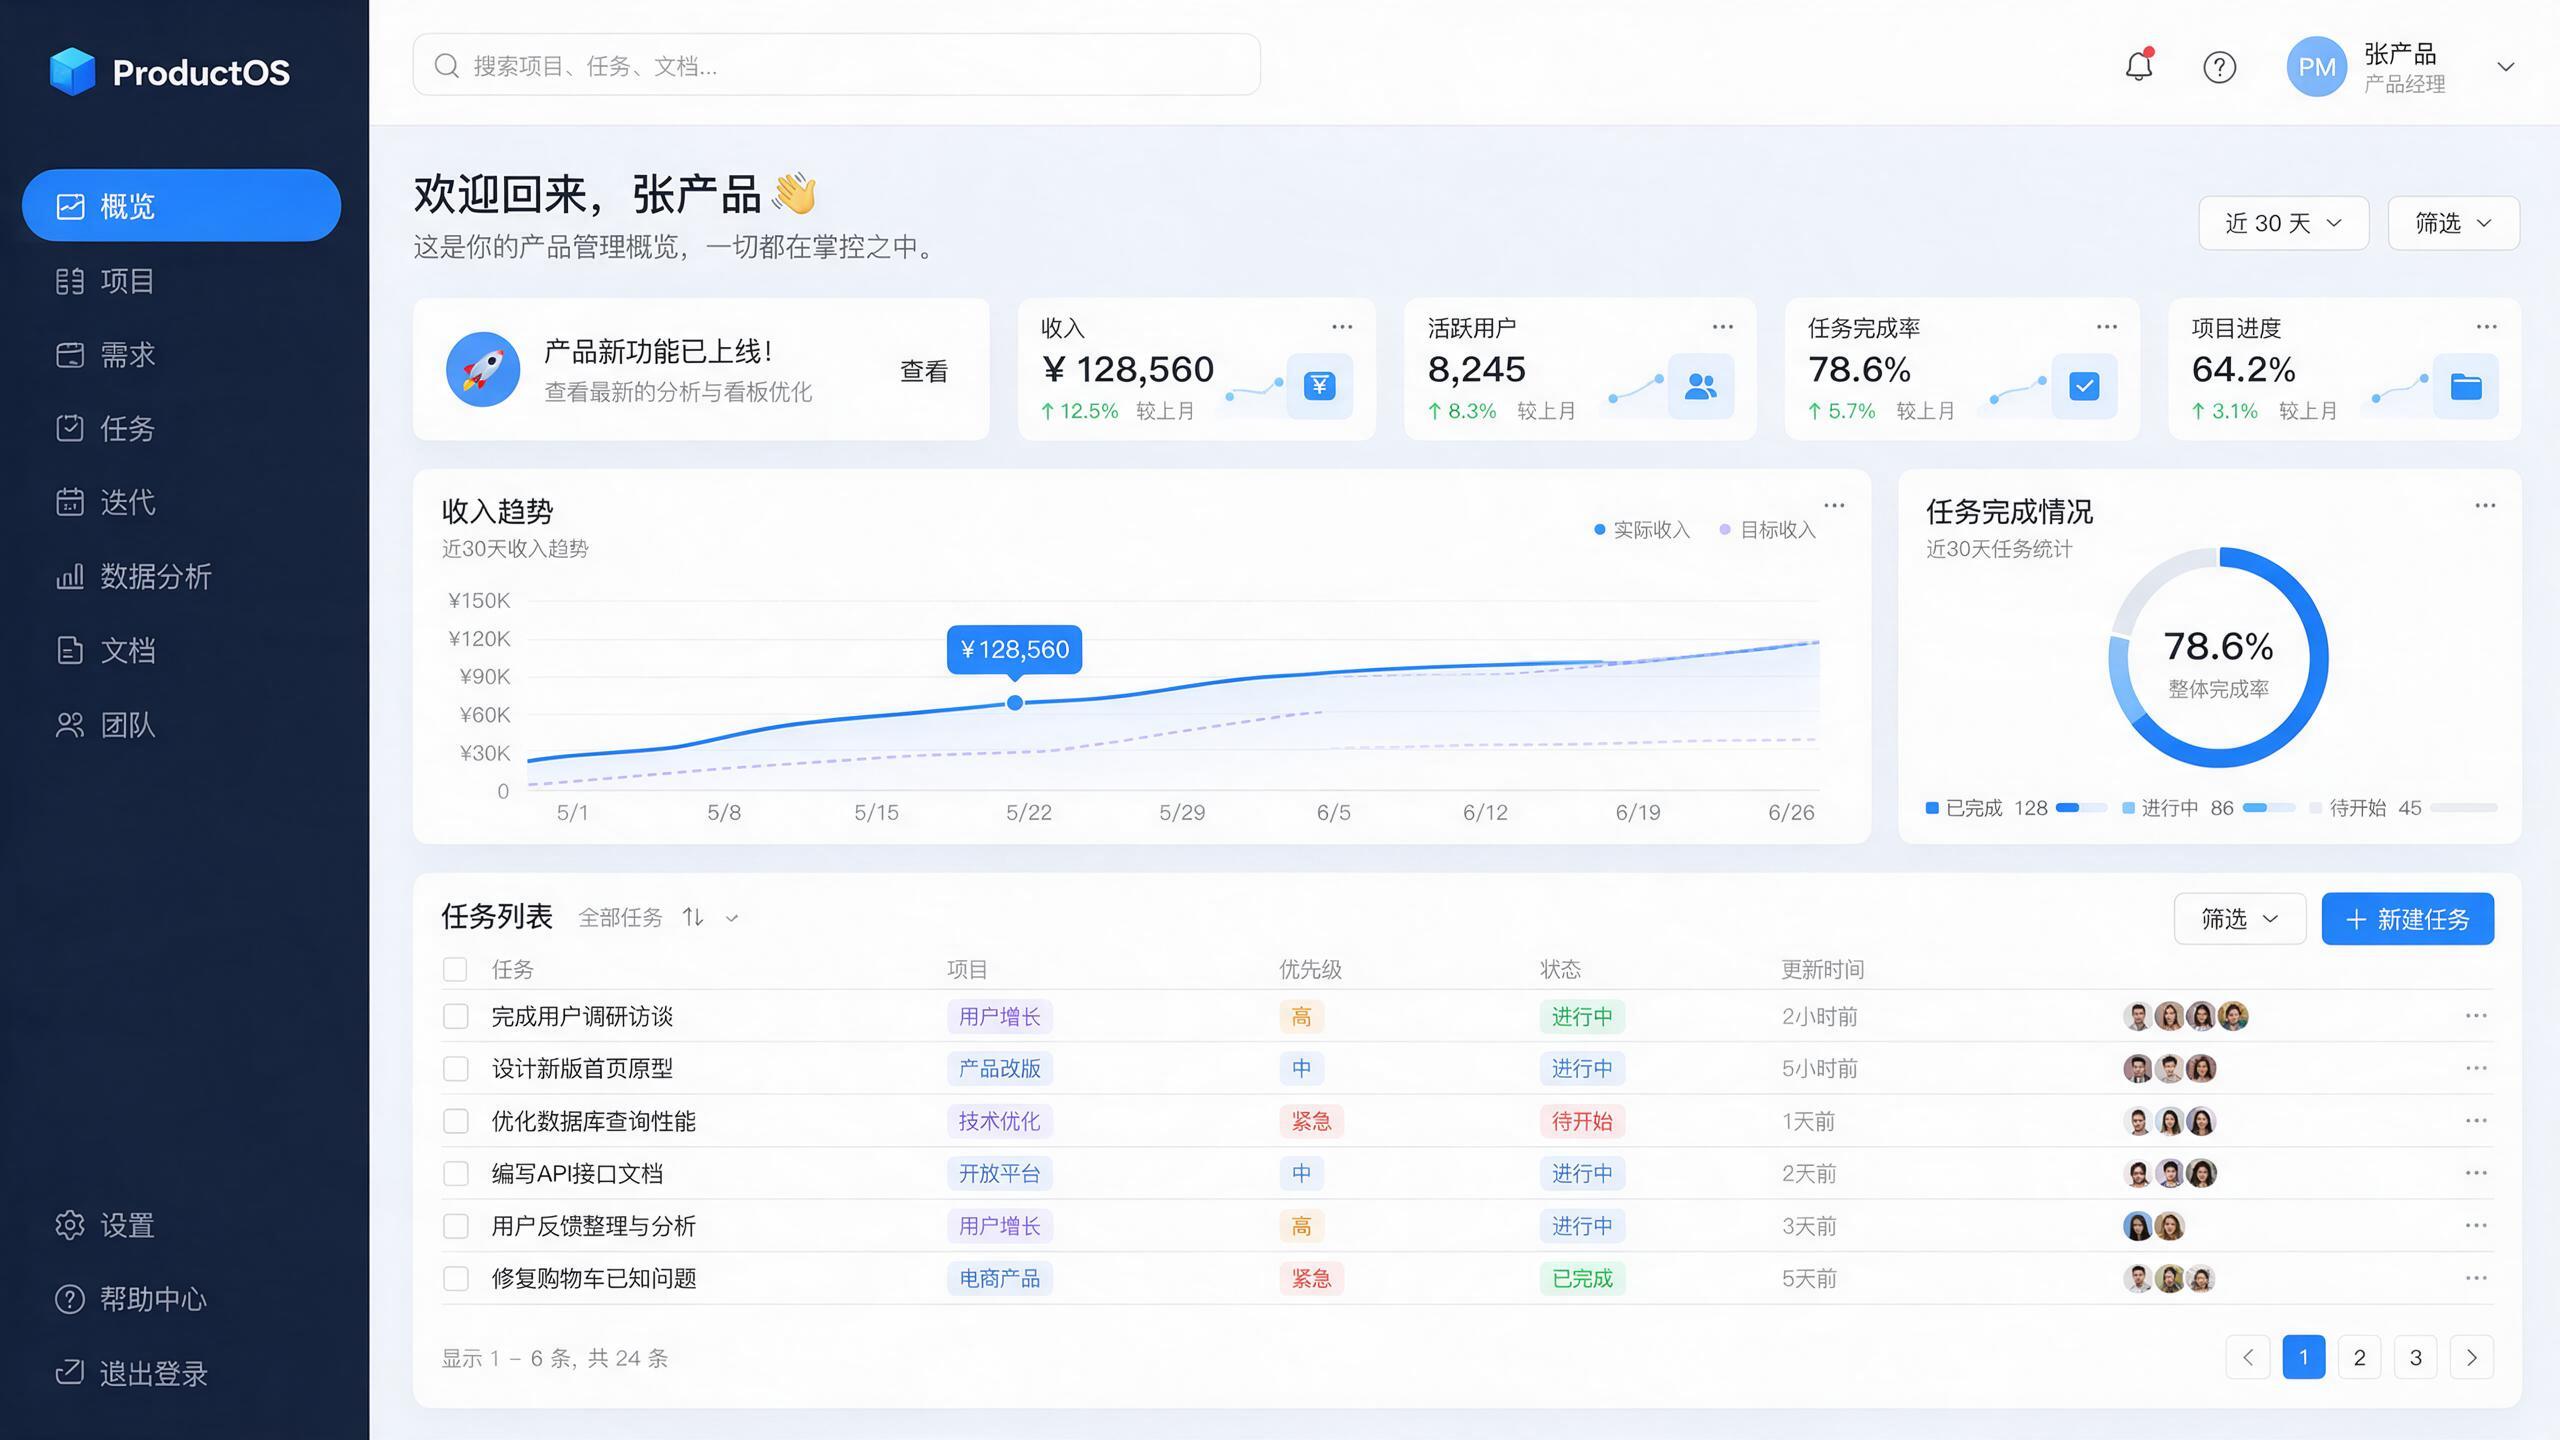Expand the 全部任务 chevron in the task list
The height and width of the screenshot is (1440, 2560).
pyautogui.click(x=732, y=918)
